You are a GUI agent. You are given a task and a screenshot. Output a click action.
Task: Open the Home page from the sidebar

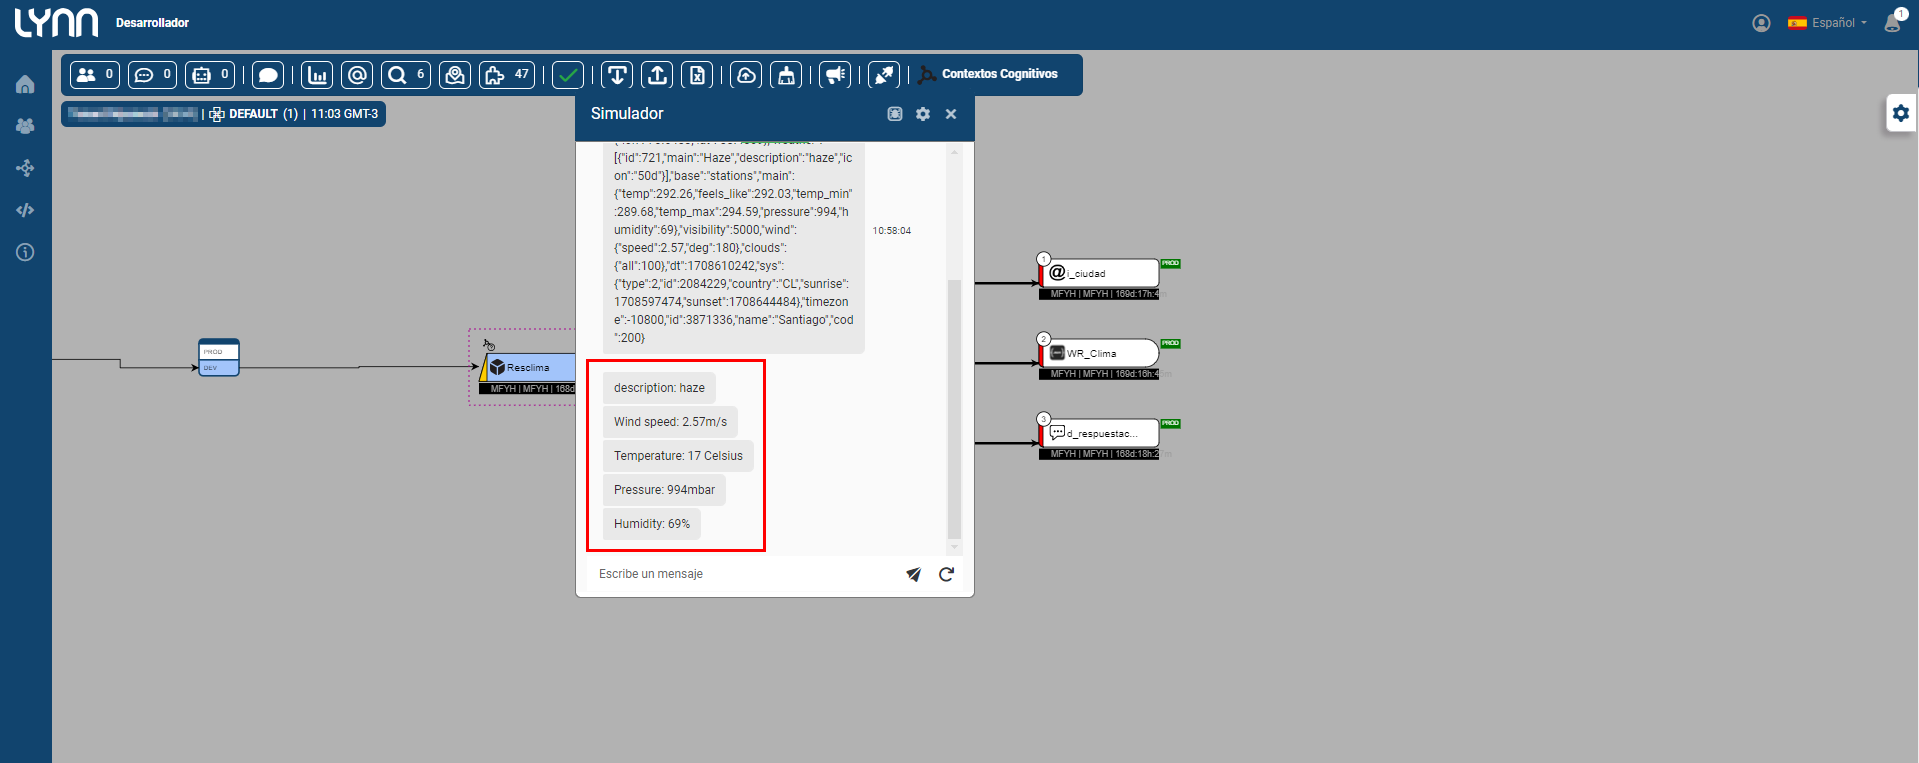click(25, 85)
